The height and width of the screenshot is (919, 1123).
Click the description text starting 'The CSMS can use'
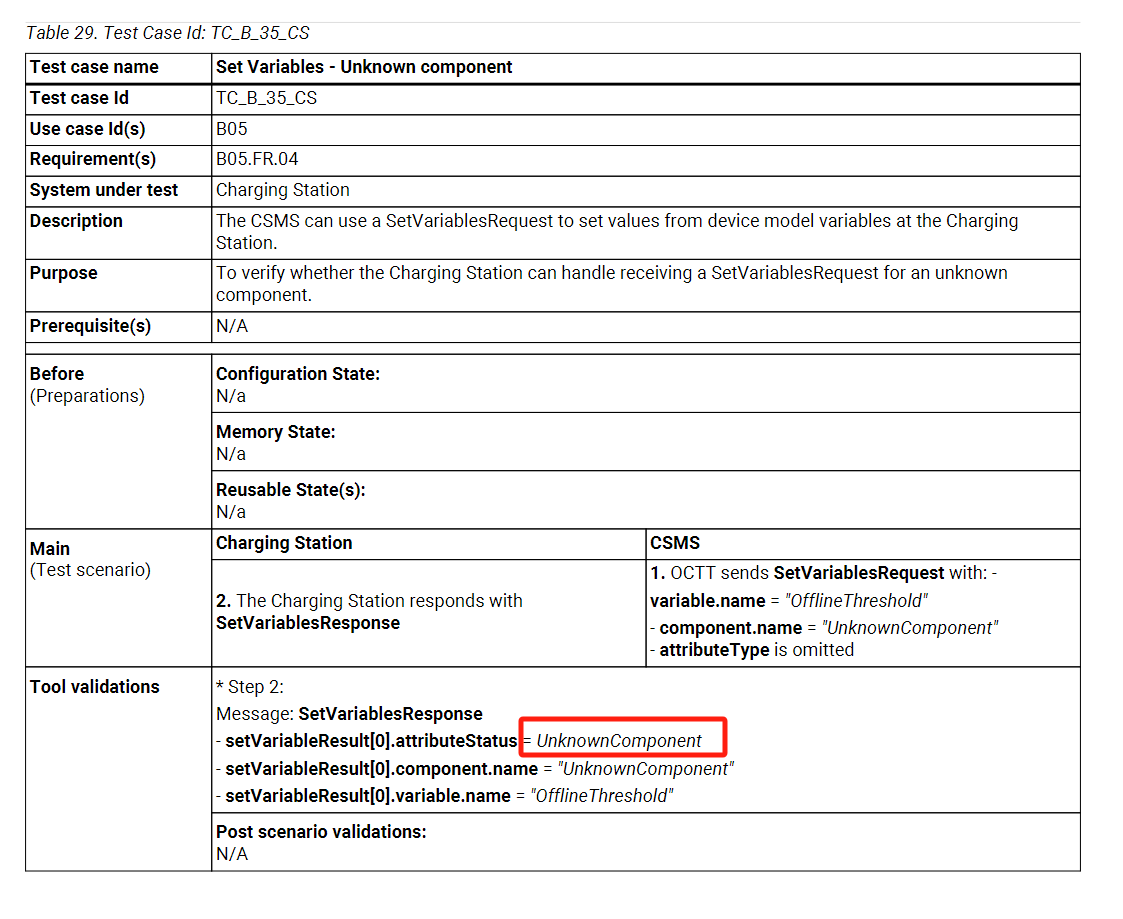tap(617, 231)
